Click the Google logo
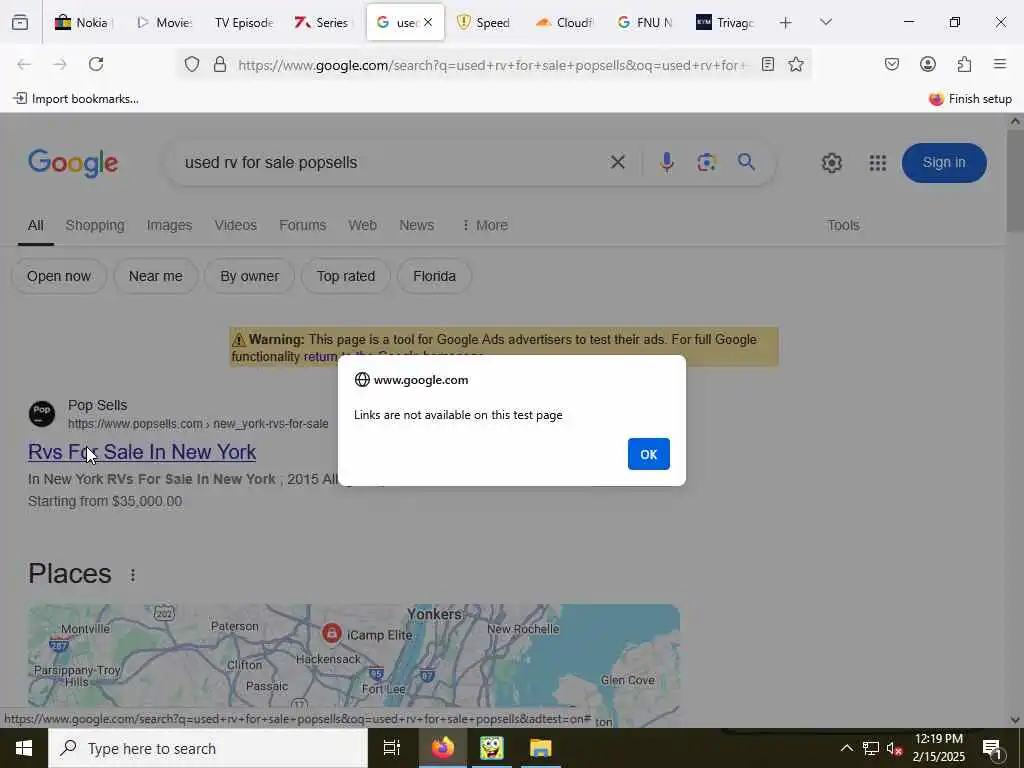The width and height of the screenshot is (1024, 768). (73, 163)
